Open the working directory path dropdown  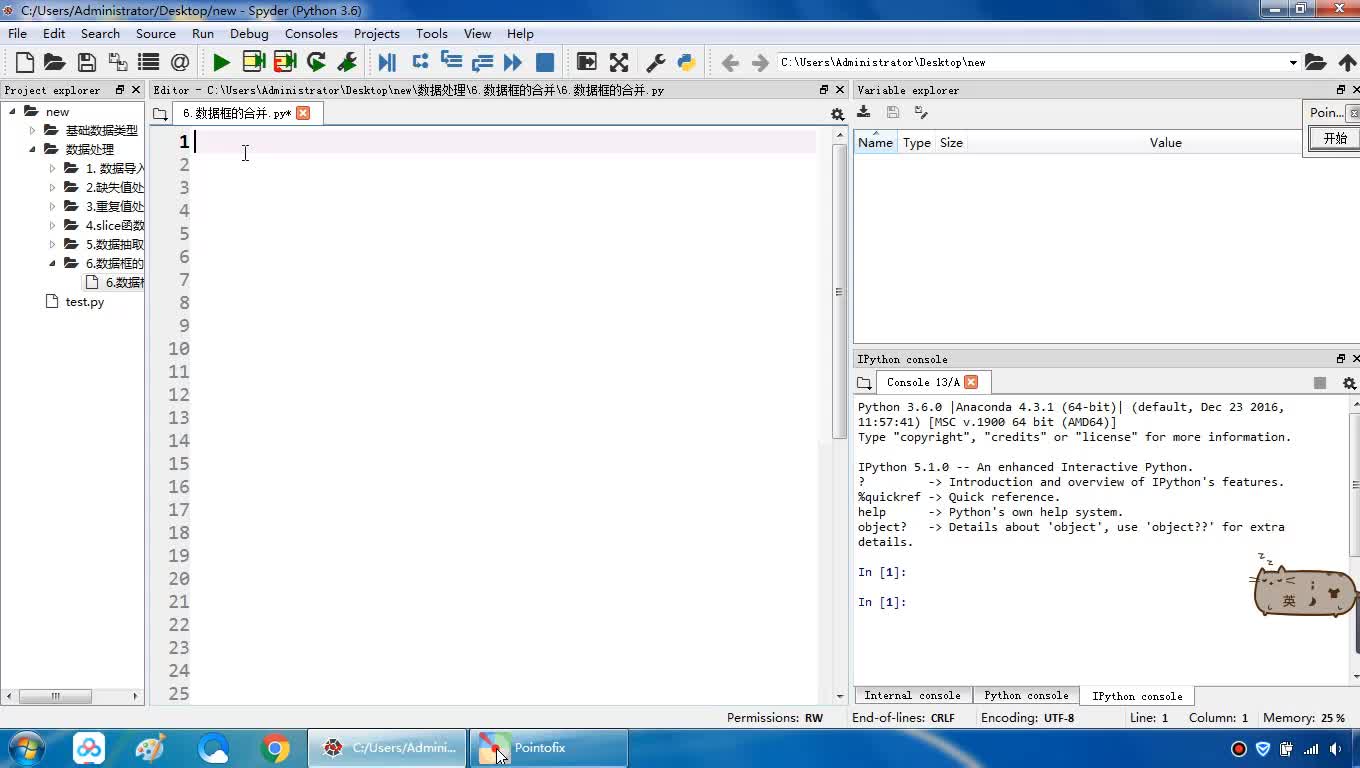pos(1292,62)
